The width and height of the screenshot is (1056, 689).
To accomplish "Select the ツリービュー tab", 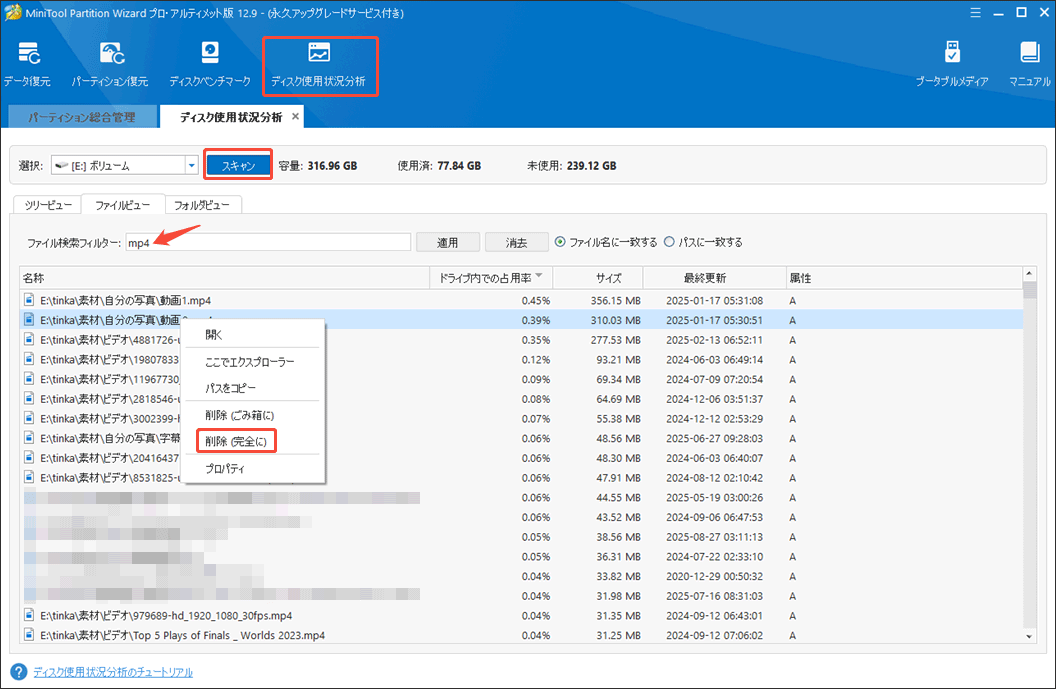I will tap(47, 205).
